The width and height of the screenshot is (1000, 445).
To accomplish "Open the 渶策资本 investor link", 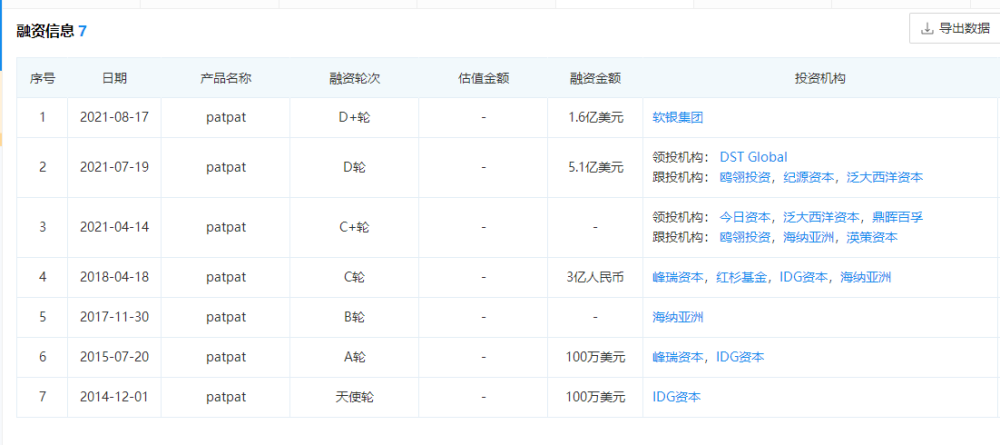I will [x=872, y=237].
